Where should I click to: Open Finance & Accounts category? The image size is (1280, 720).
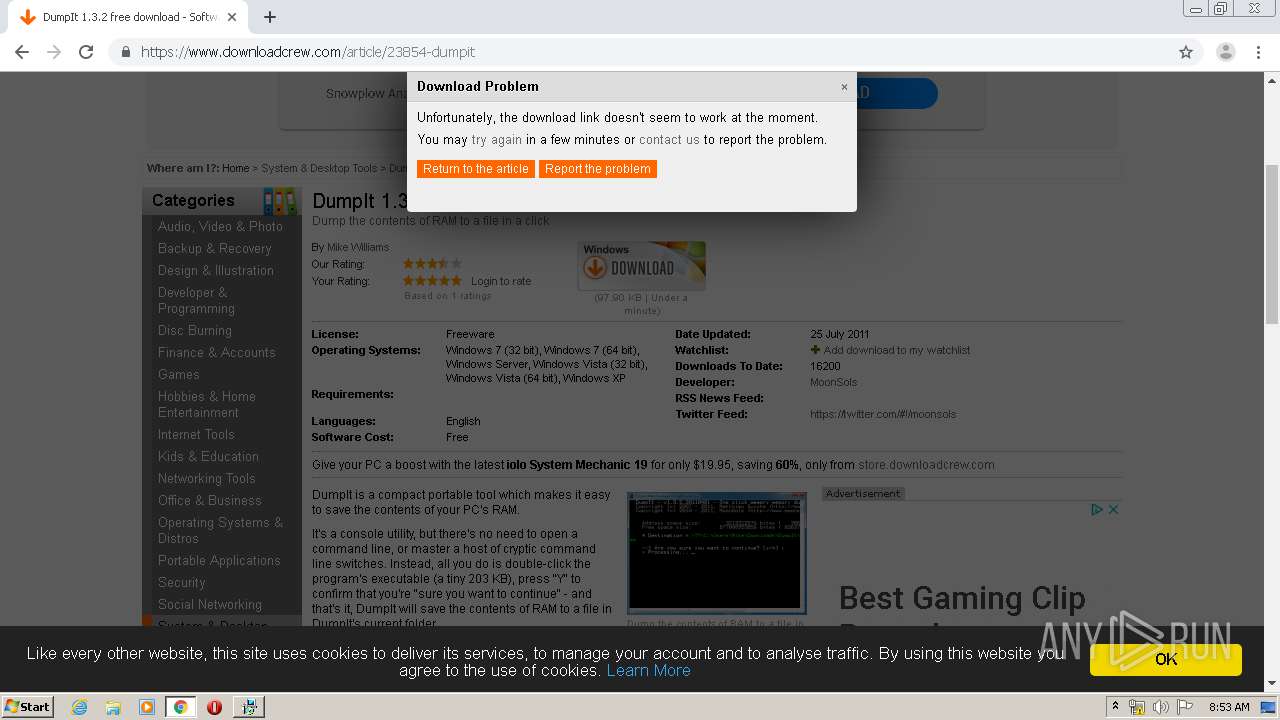[216, 352]
